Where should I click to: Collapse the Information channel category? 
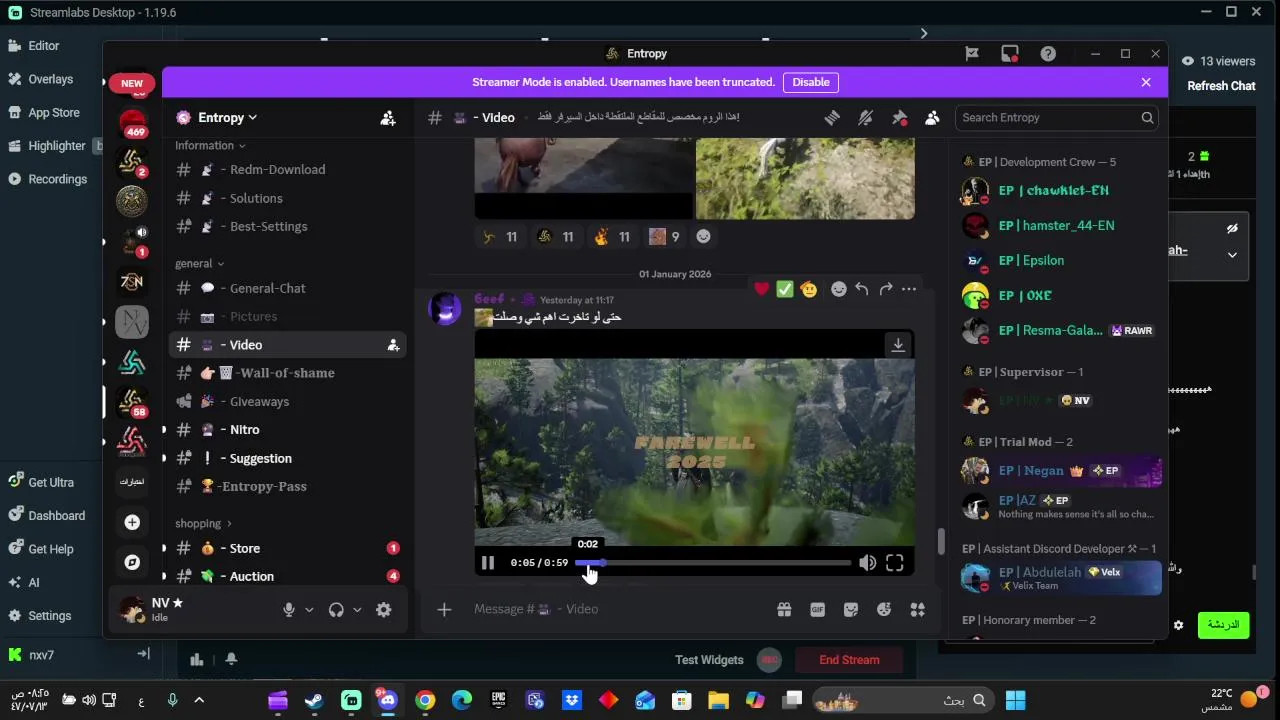[x=210, y=145]
